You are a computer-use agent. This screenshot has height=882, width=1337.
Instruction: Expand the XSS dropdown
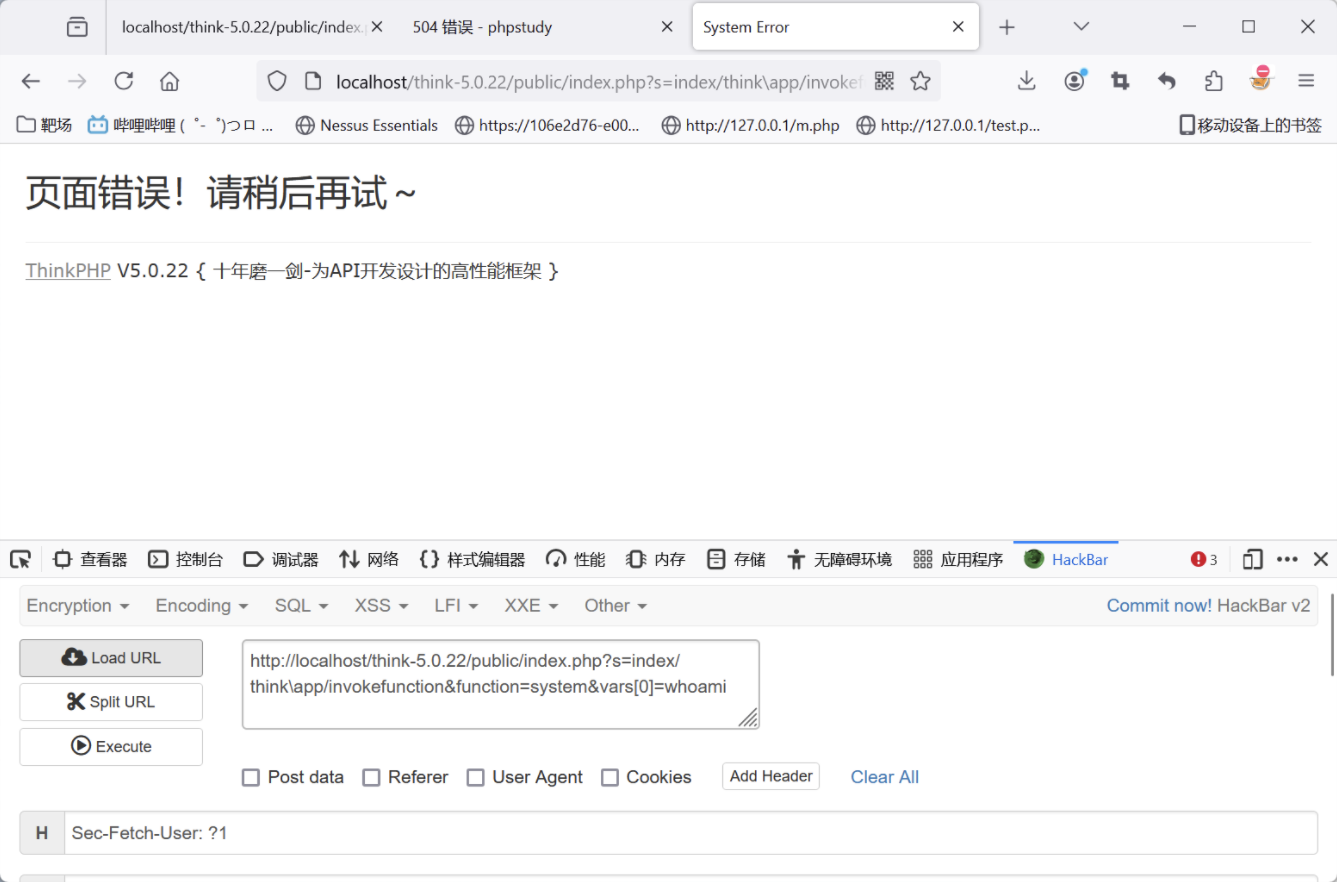click(382, 606)
